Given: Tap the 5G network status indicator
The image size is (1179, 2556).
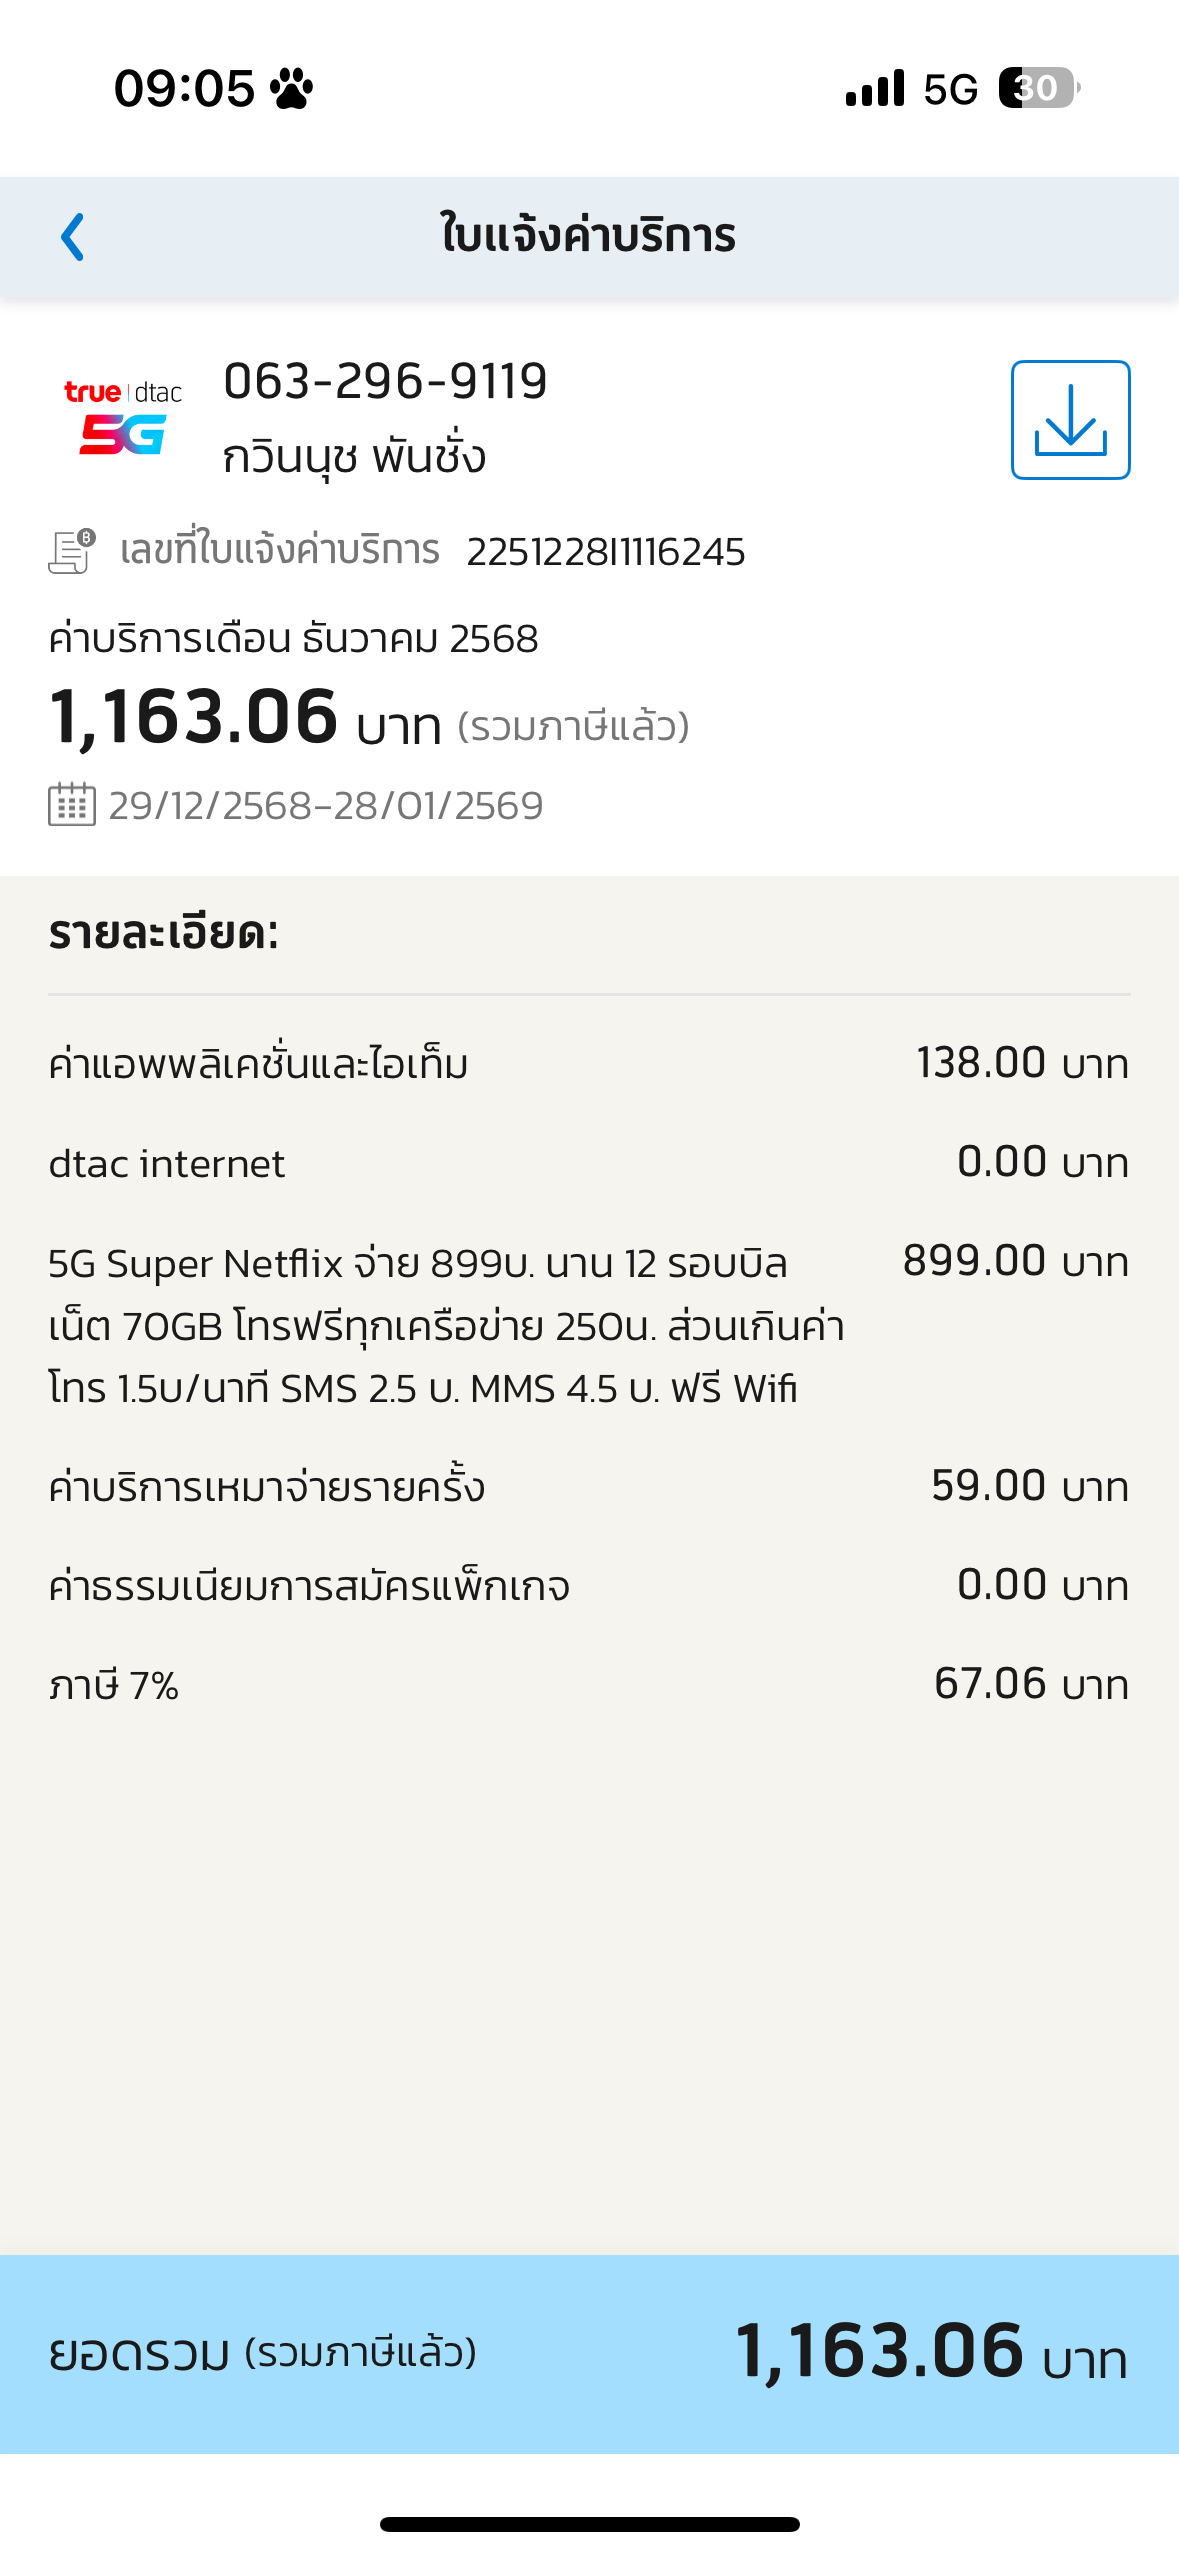Looking at the screenshot, I should [950, 89].
